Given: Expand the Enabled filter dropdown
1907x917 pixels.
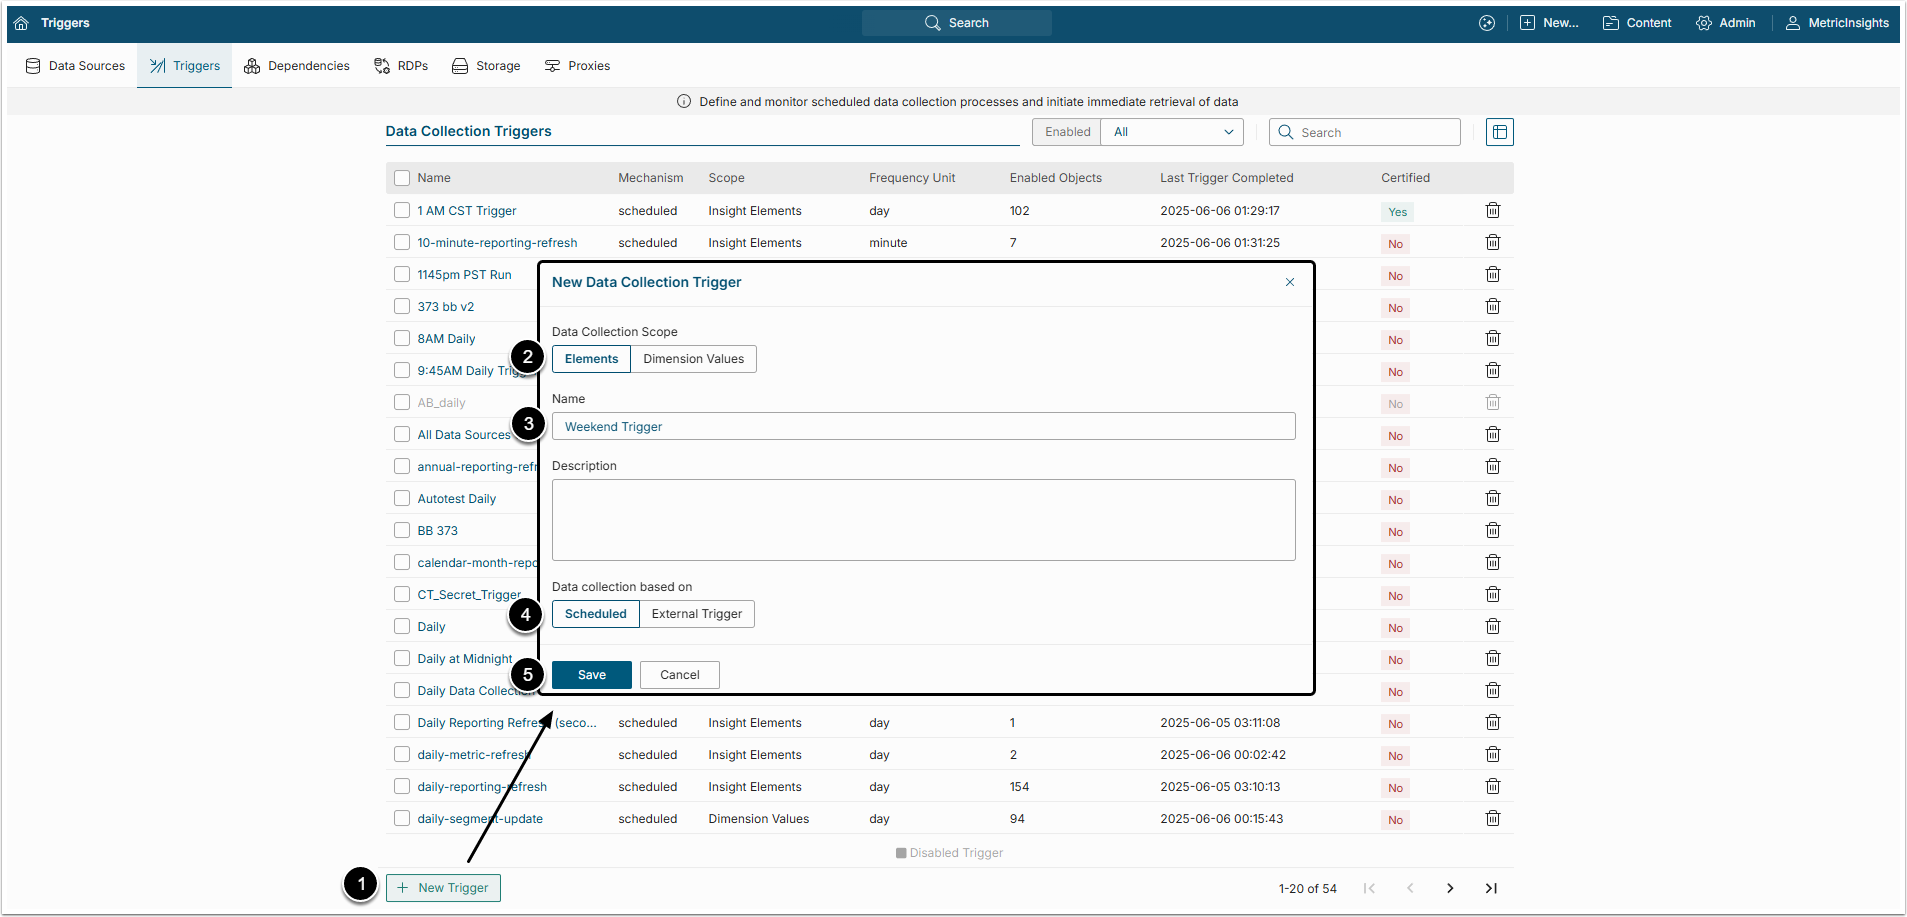Looking at the screenshot, I should 1172,132.
